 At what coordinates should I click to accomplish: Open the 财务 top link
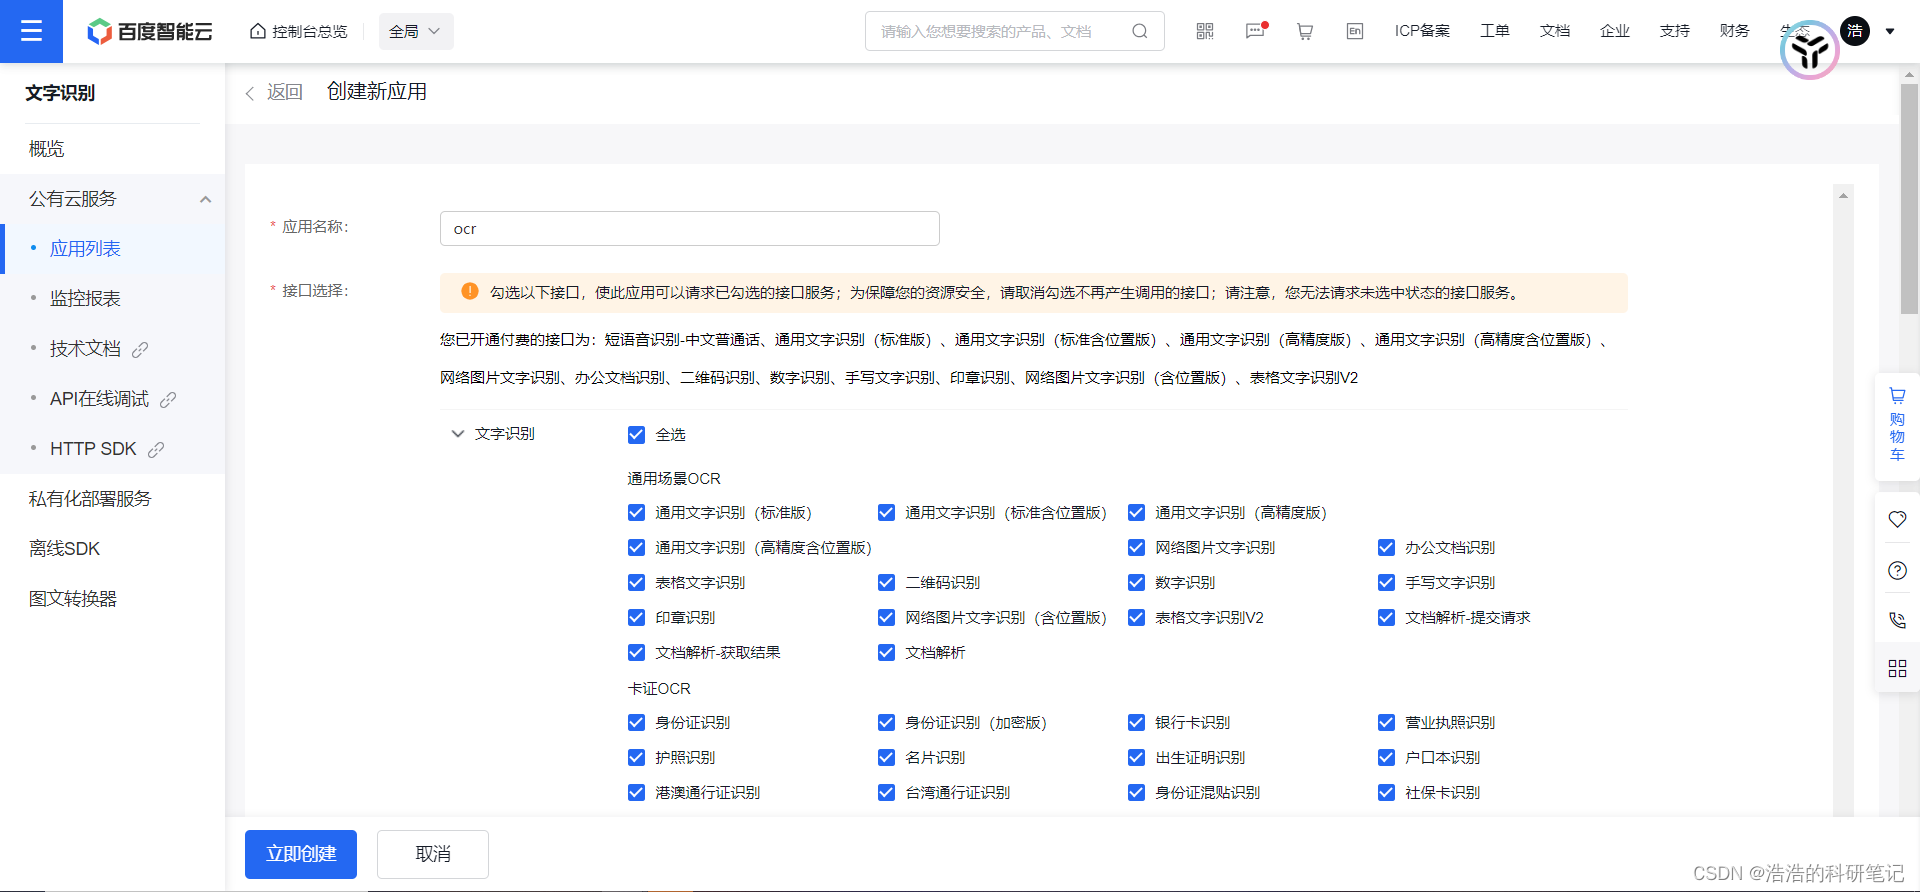tap(1735, 31)
